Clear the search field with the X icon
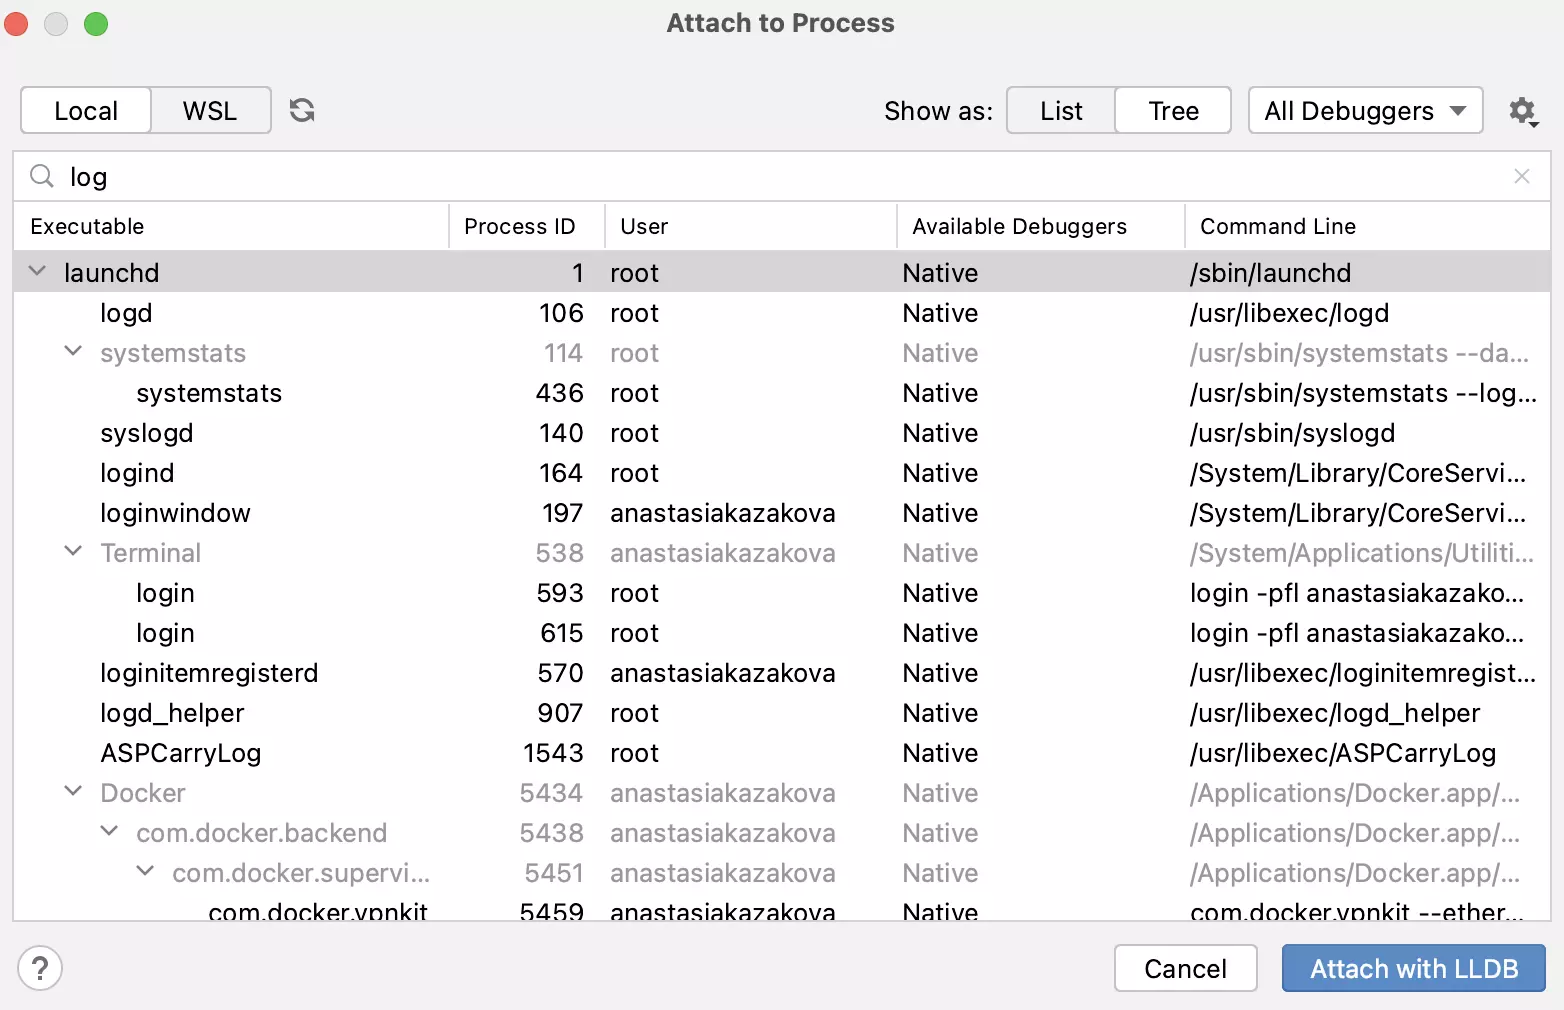1564x1010 pixels. [x=1522, y=177]
